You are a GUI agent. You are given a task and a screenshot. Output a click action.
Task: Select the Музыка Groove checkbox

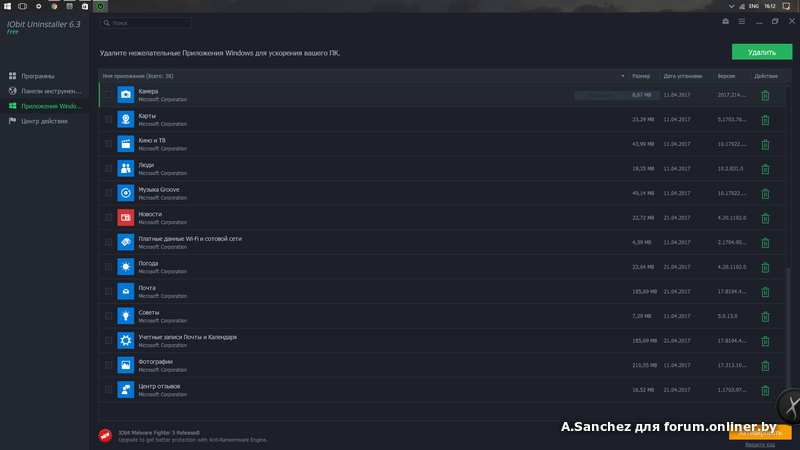pyautogui.click(x=109, y=193)
